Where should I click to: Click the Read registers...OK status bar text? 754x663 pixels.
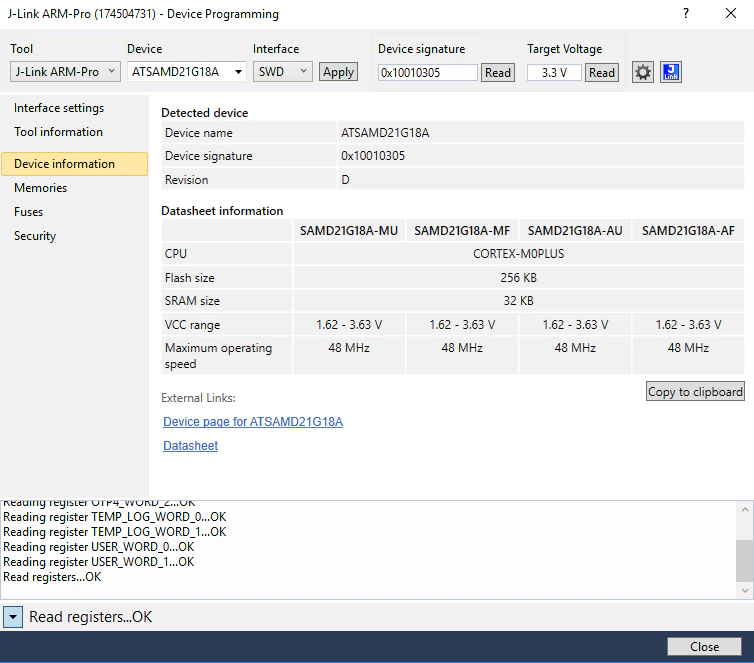90,617
